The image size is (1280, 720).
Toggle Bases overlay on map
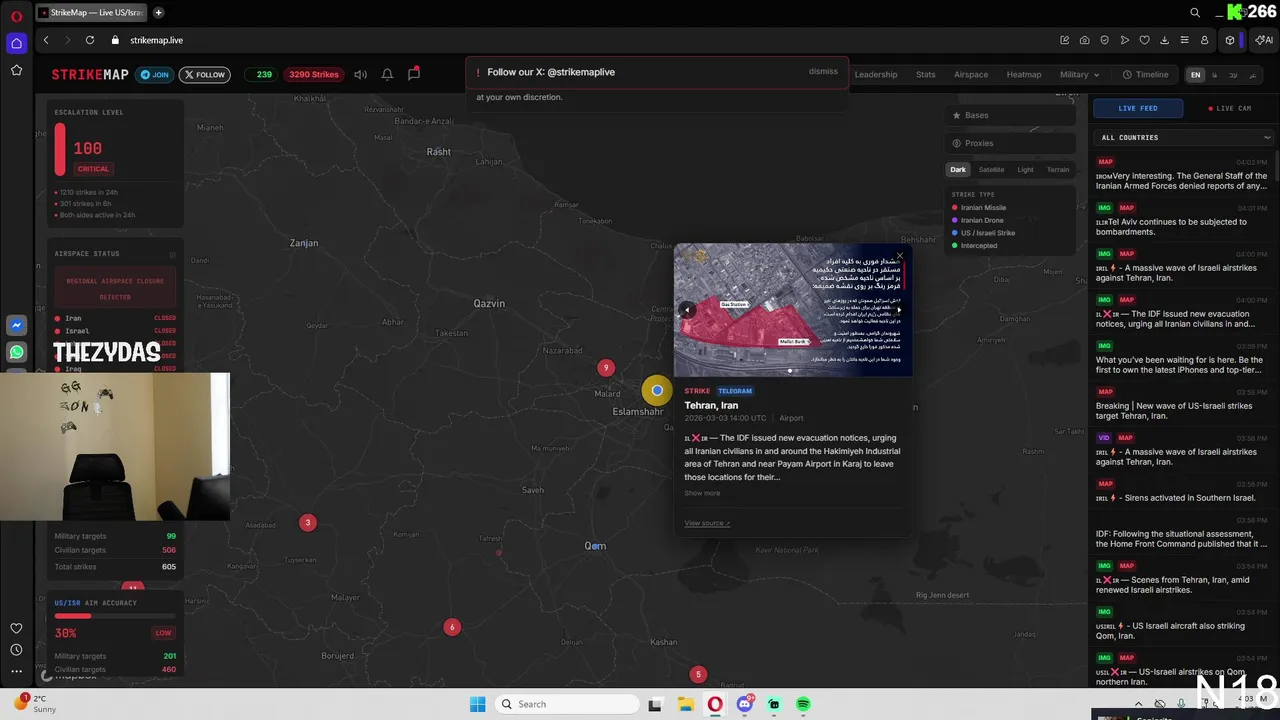pyautogui.click(x=1010, y=115)
